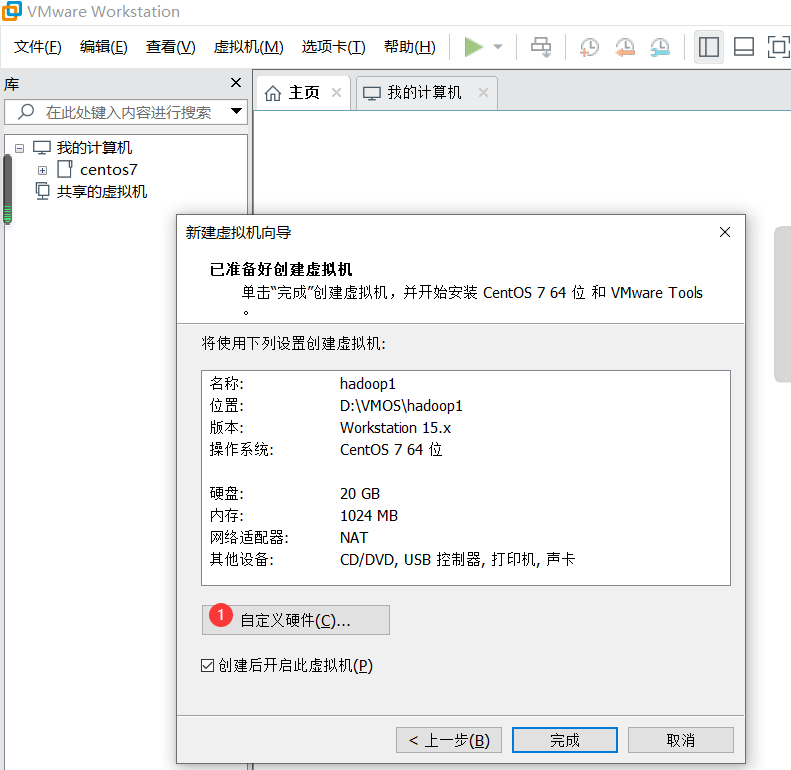Toggle the thumbnail bar view icon
Image resolution: width=791 pixels, height=770 pixels.
(744, 47)
